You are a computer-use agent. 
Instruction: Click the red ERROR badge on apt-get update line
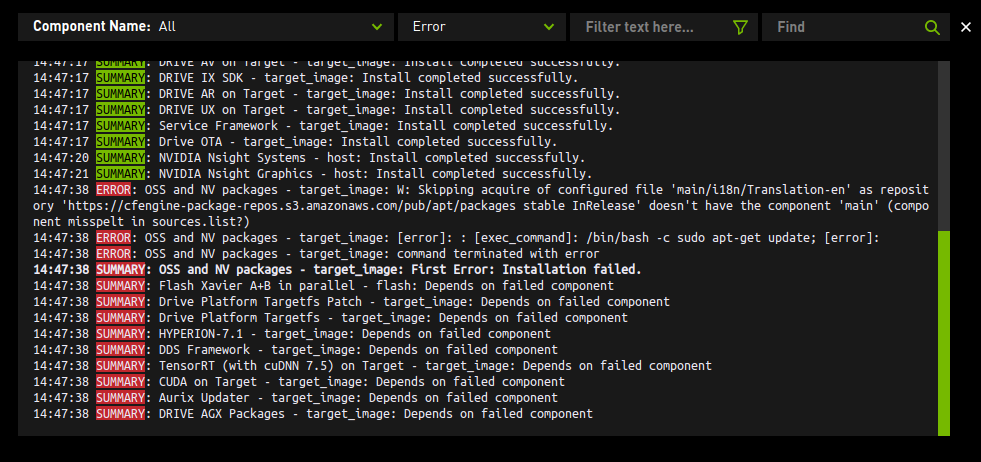pos(114,238)
